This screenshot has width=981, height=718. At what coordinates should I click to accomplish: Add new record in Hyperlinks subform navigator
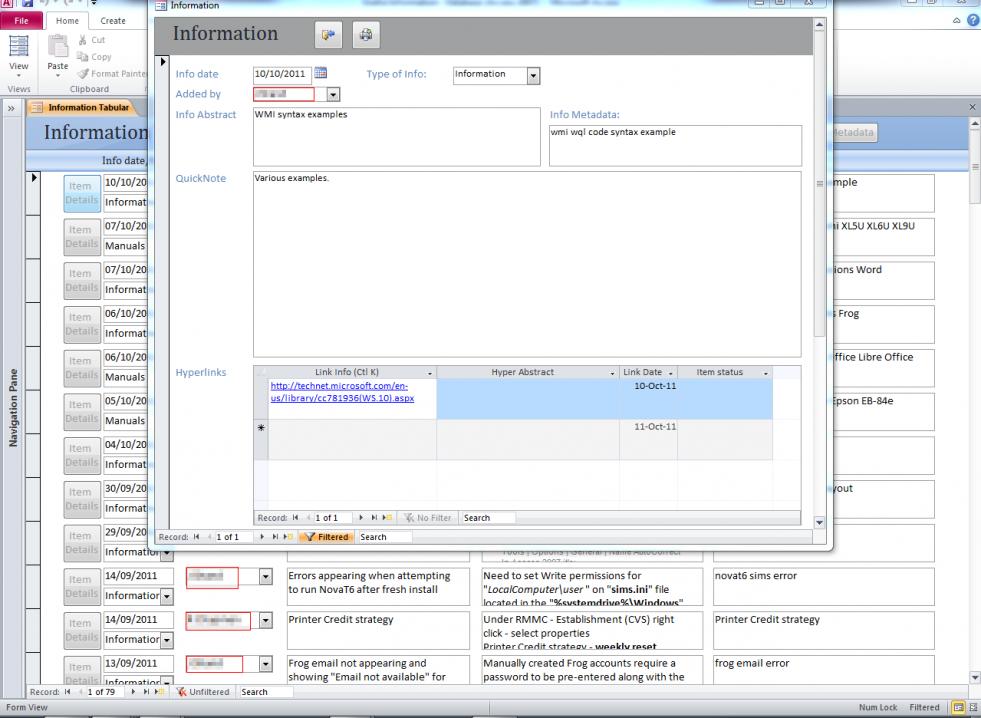(x=387, y=518)
